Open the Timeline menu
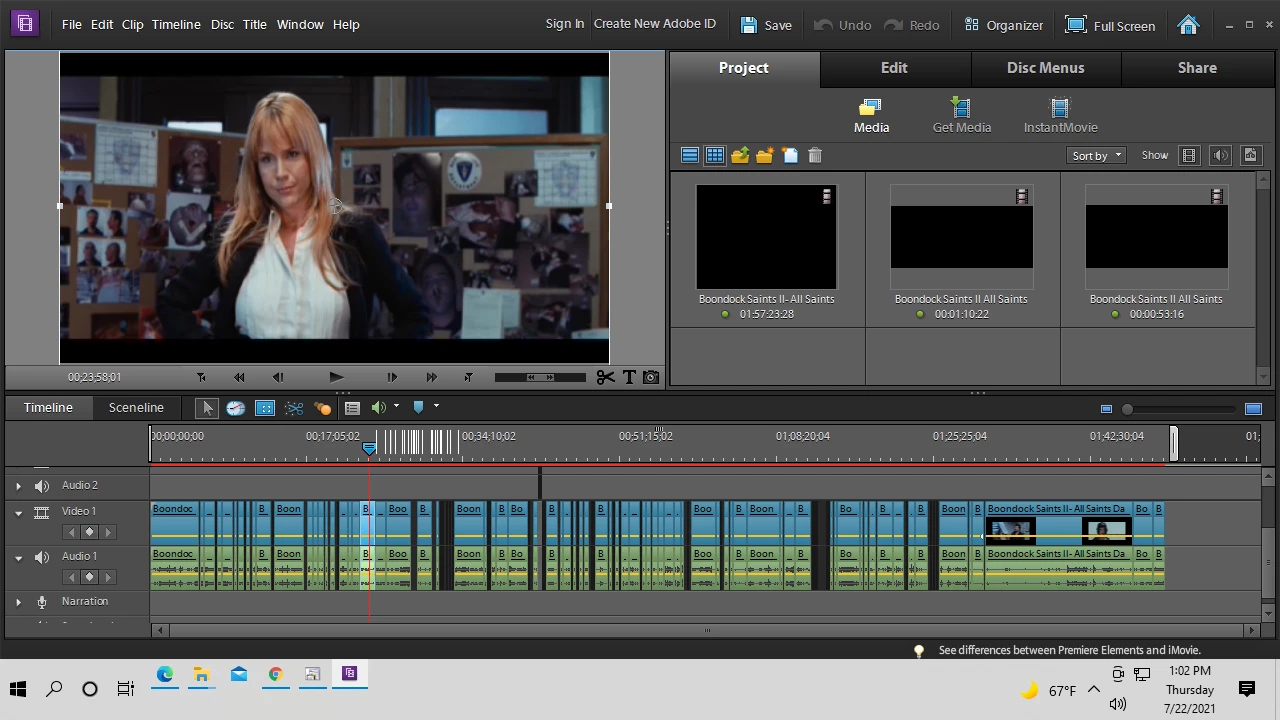This screenshot has width=1280, height=720. 176,24
